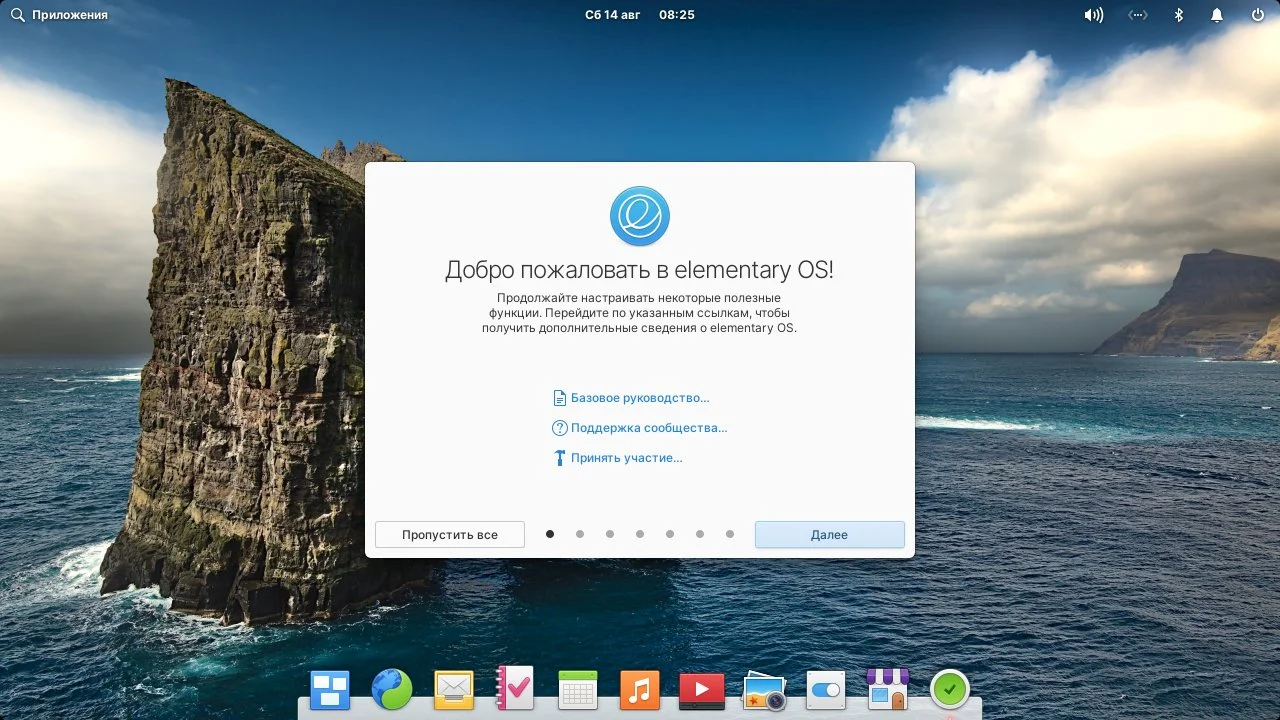Image resolution: width=1280 pixels, height=720 pixels.
Task: Open the Photos app in the dock
Action: click(x=763, y=688)
